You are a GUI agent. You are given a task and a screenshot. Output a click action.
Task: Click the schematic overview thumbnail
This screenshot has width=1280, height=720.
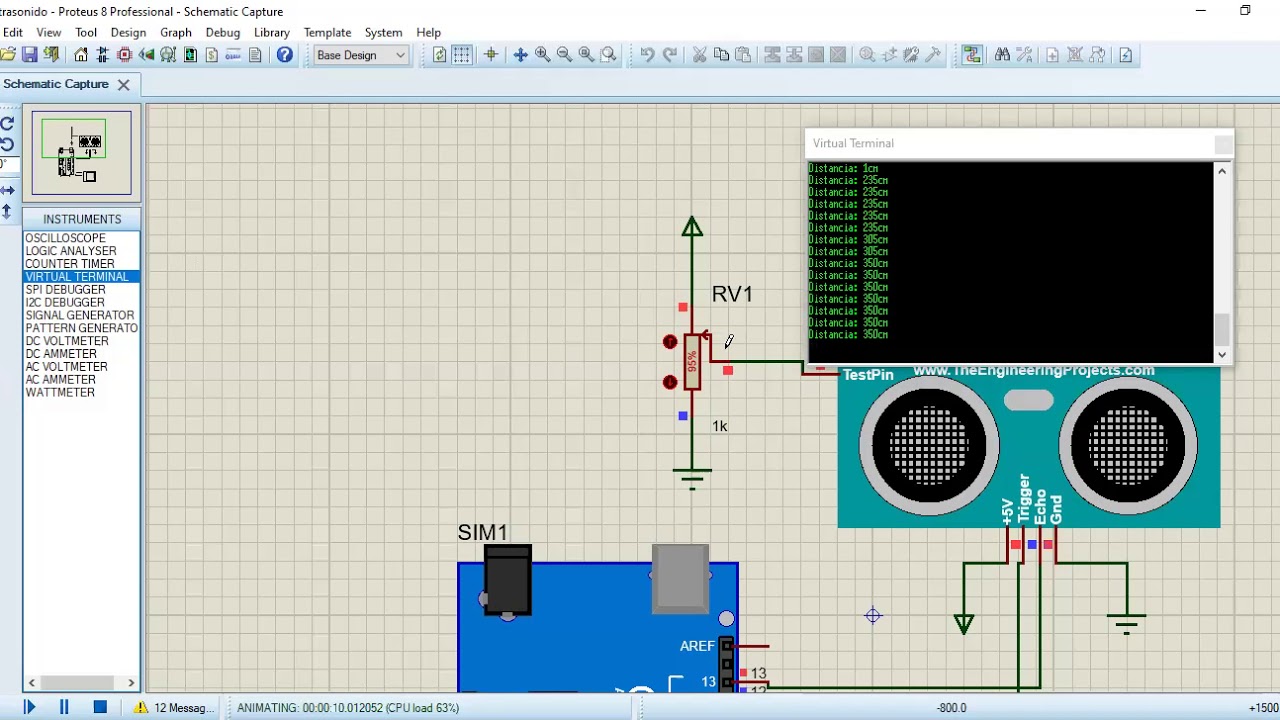(x=81, y=152)
